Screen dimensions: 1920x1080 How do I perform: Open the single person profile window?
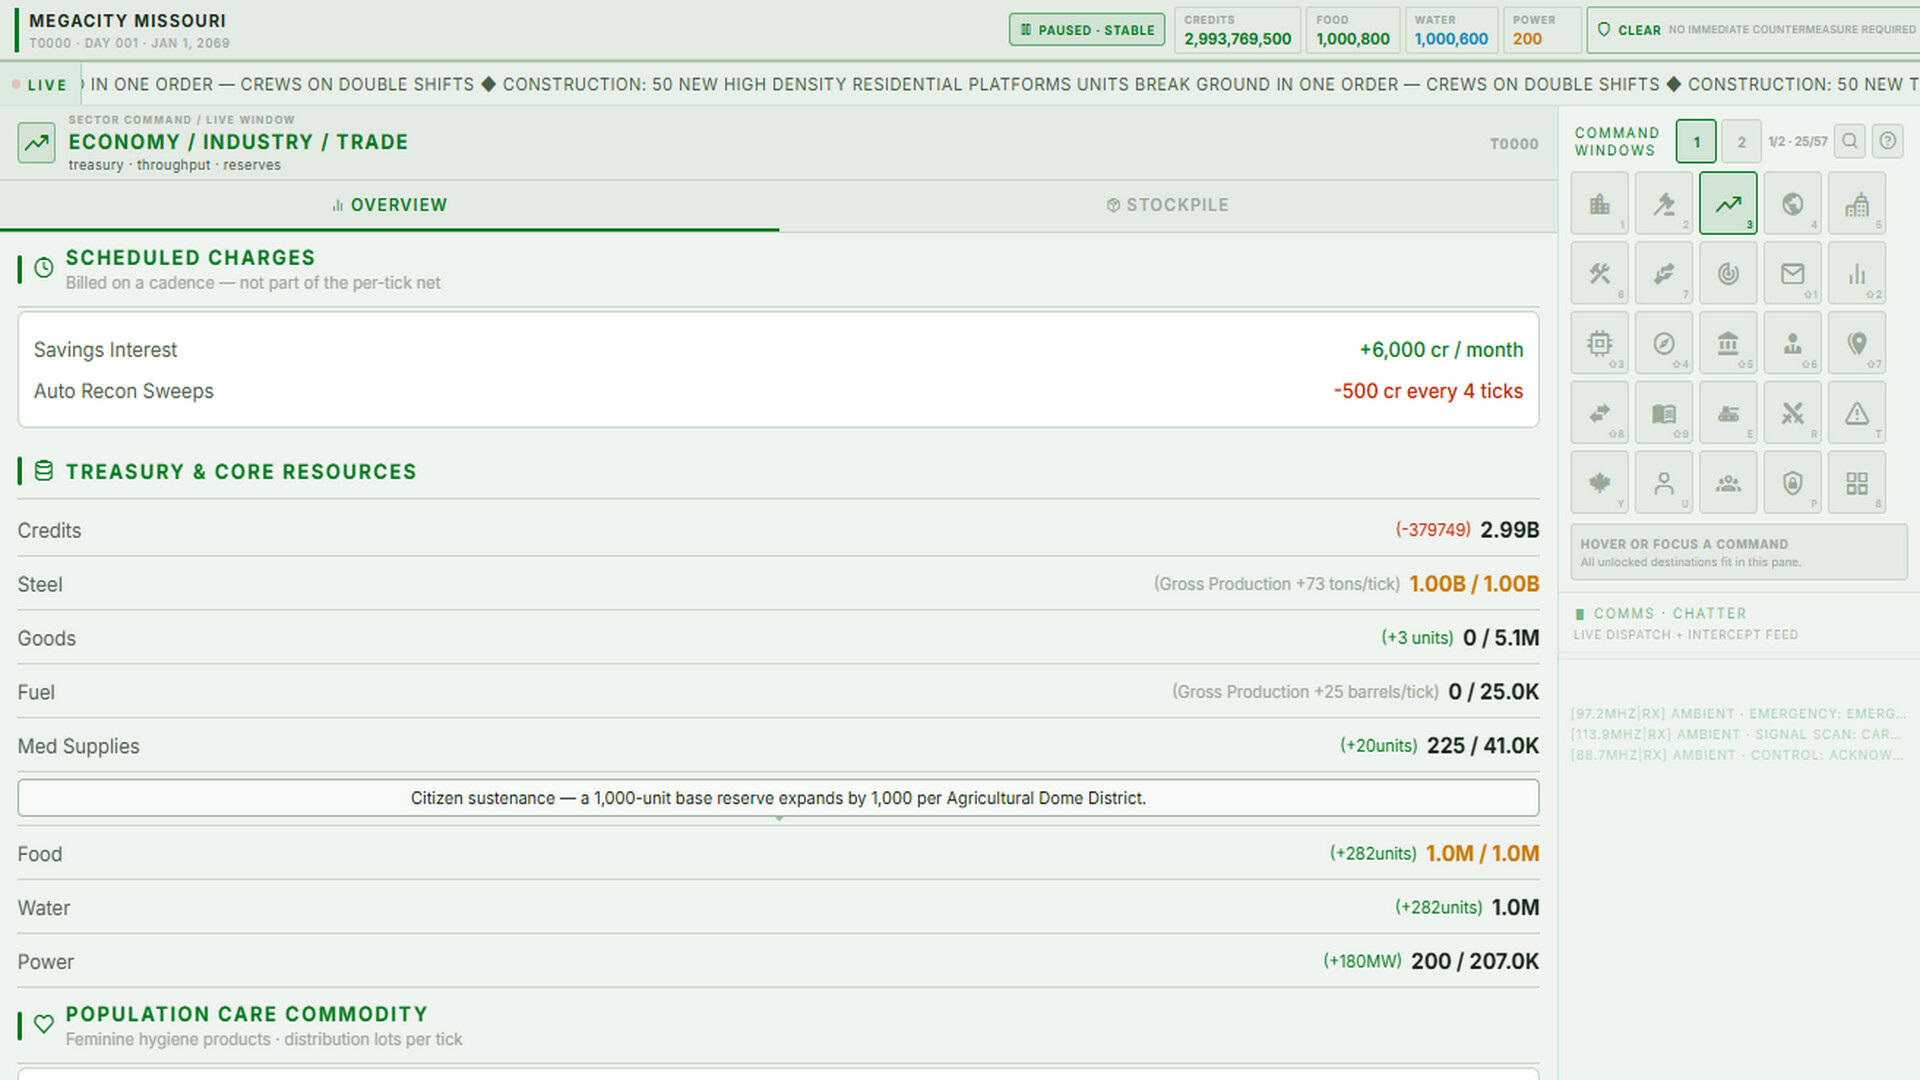tap(1664, 483)
